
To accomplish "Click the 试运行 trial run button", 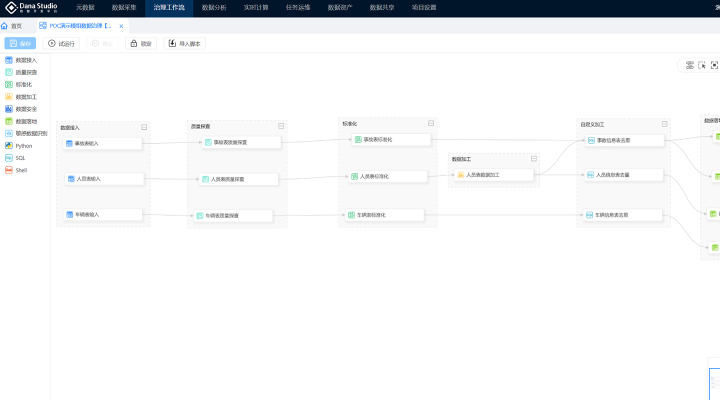I will tap(62, 43).
